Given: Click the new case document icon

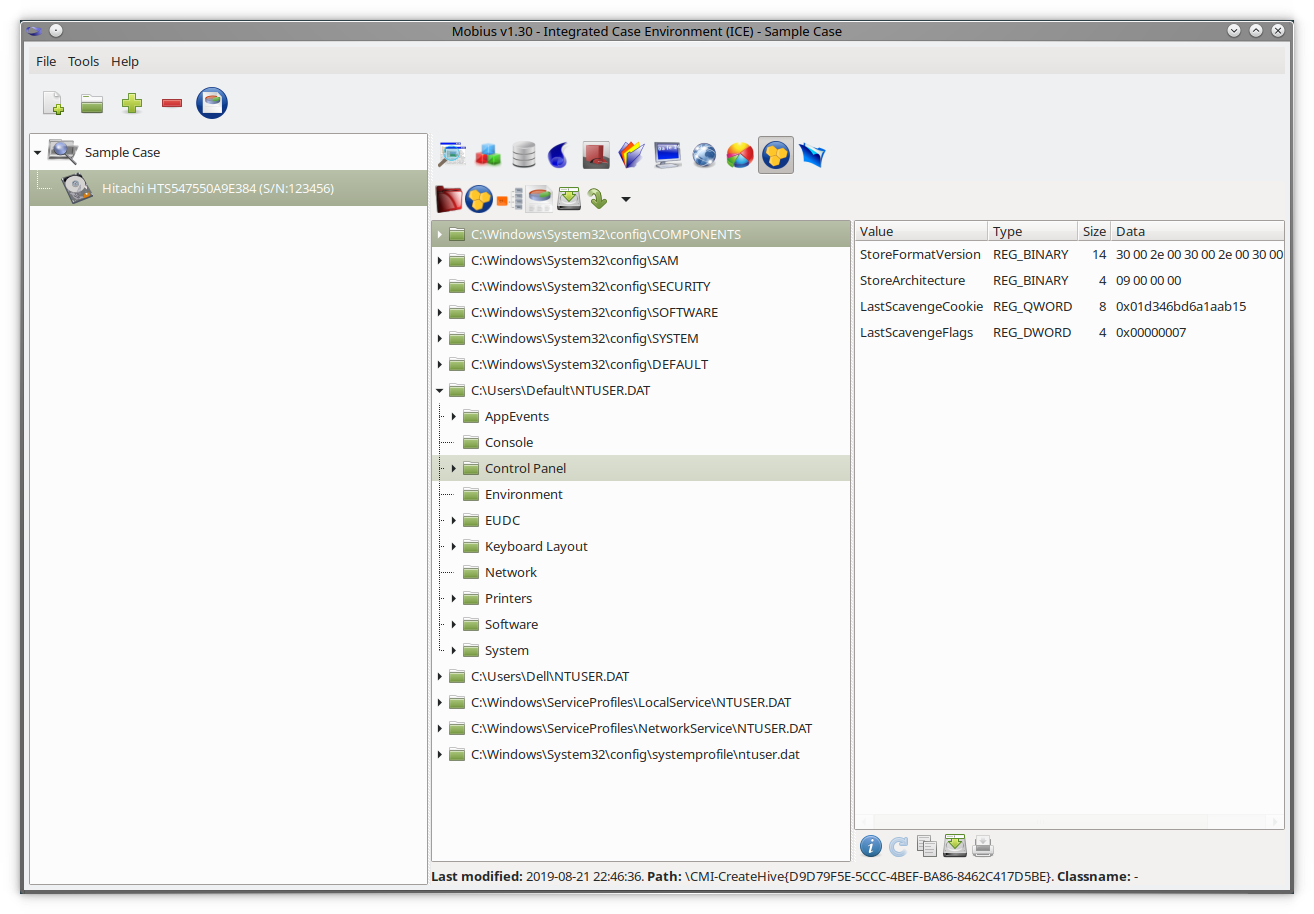Looking at the screenshot, I should click(53, 103).
